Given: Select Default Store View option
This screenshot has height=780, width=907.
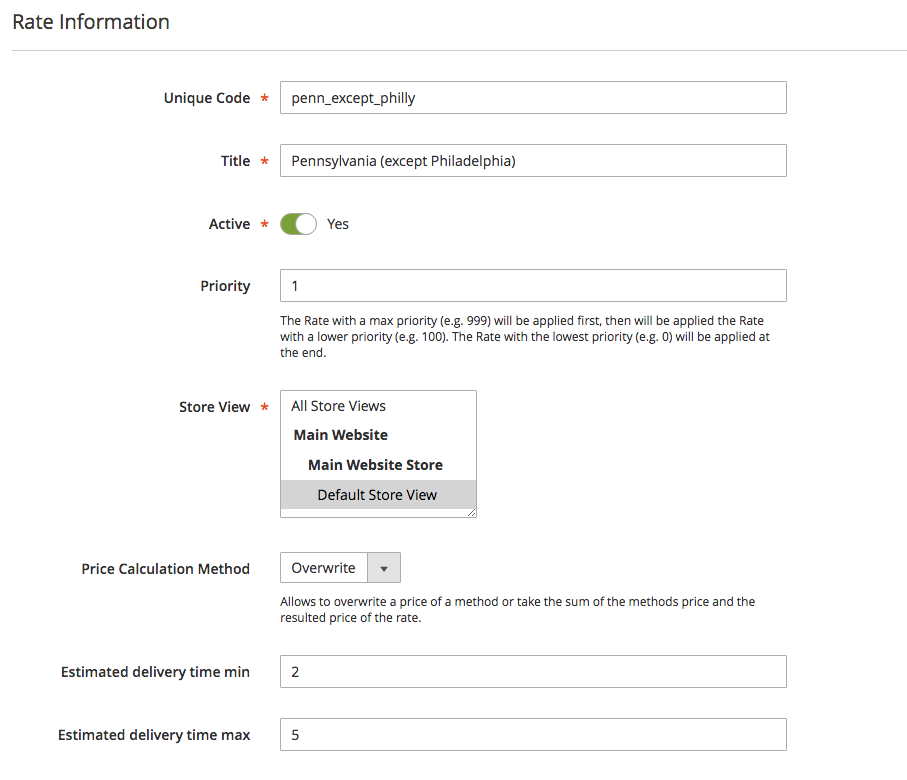Looking at the screenshot, I should coord(378,495).
